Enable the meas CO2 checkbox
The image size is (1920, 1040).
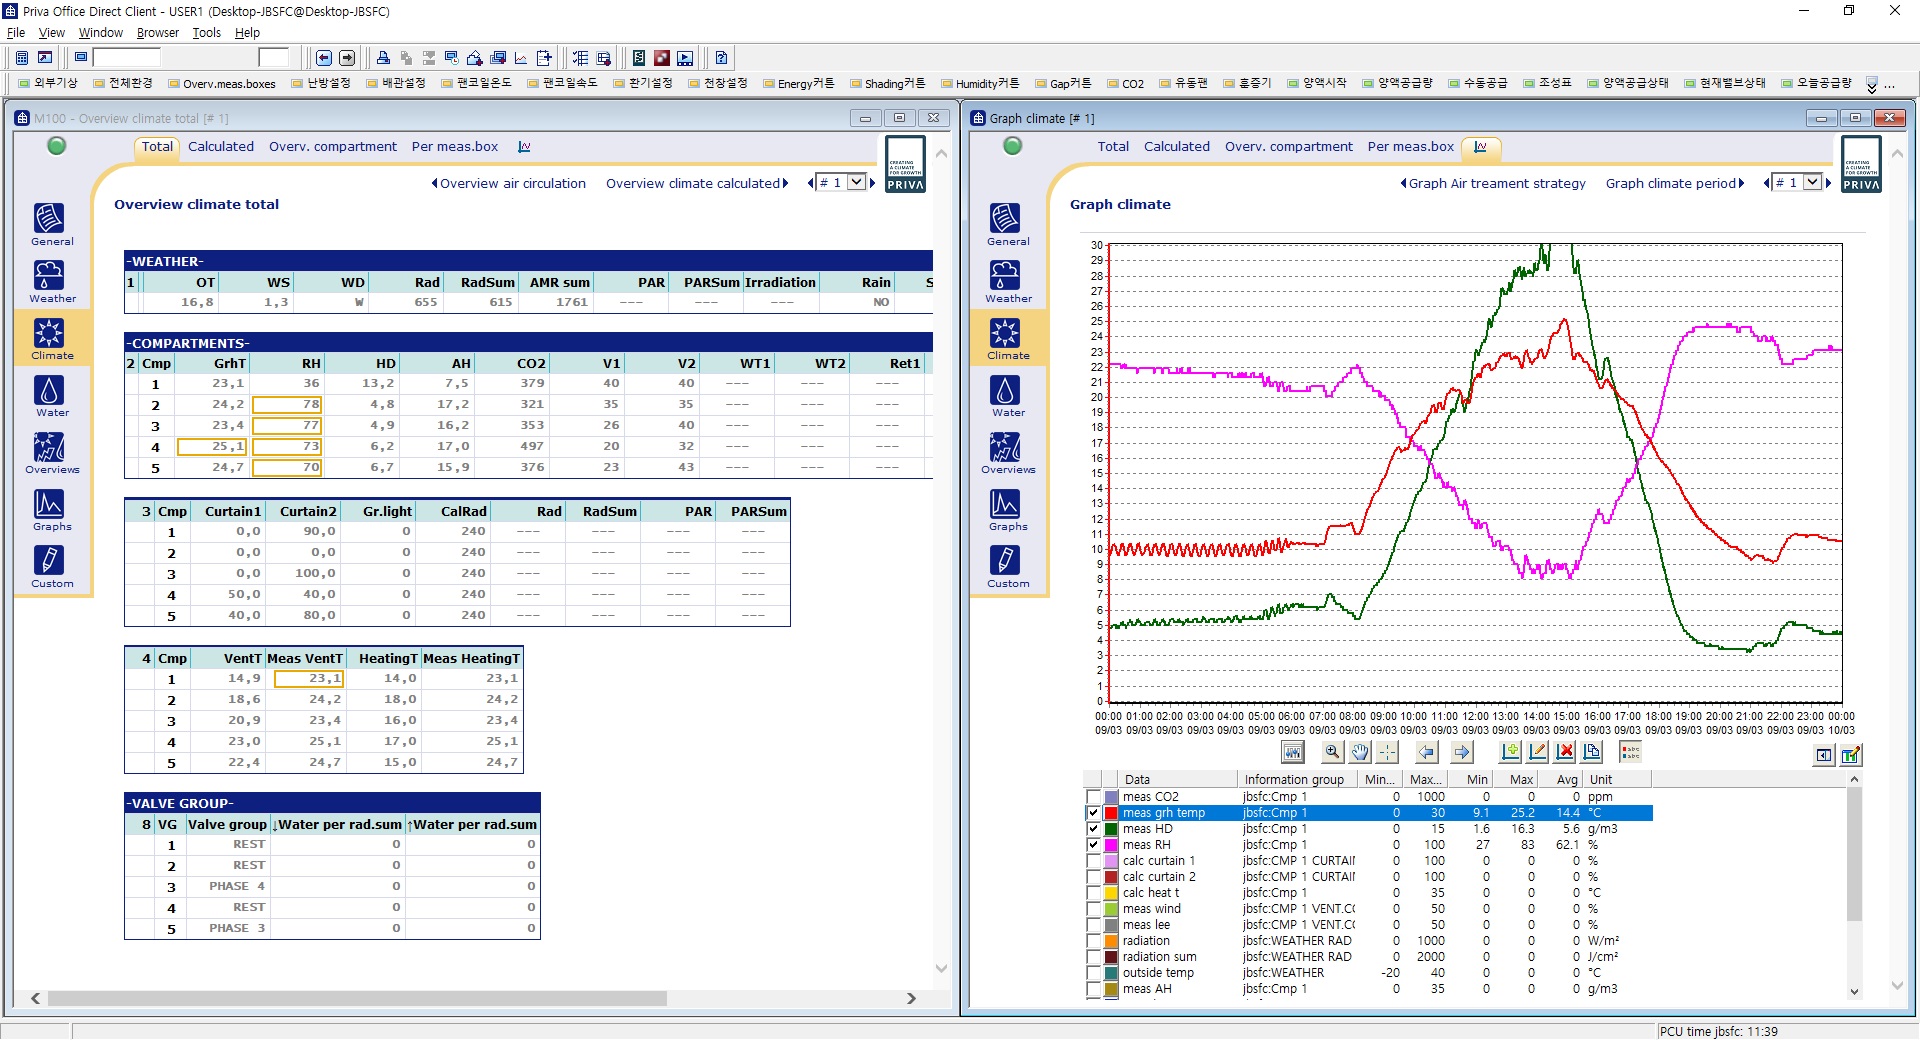(x=1093, y=797)
